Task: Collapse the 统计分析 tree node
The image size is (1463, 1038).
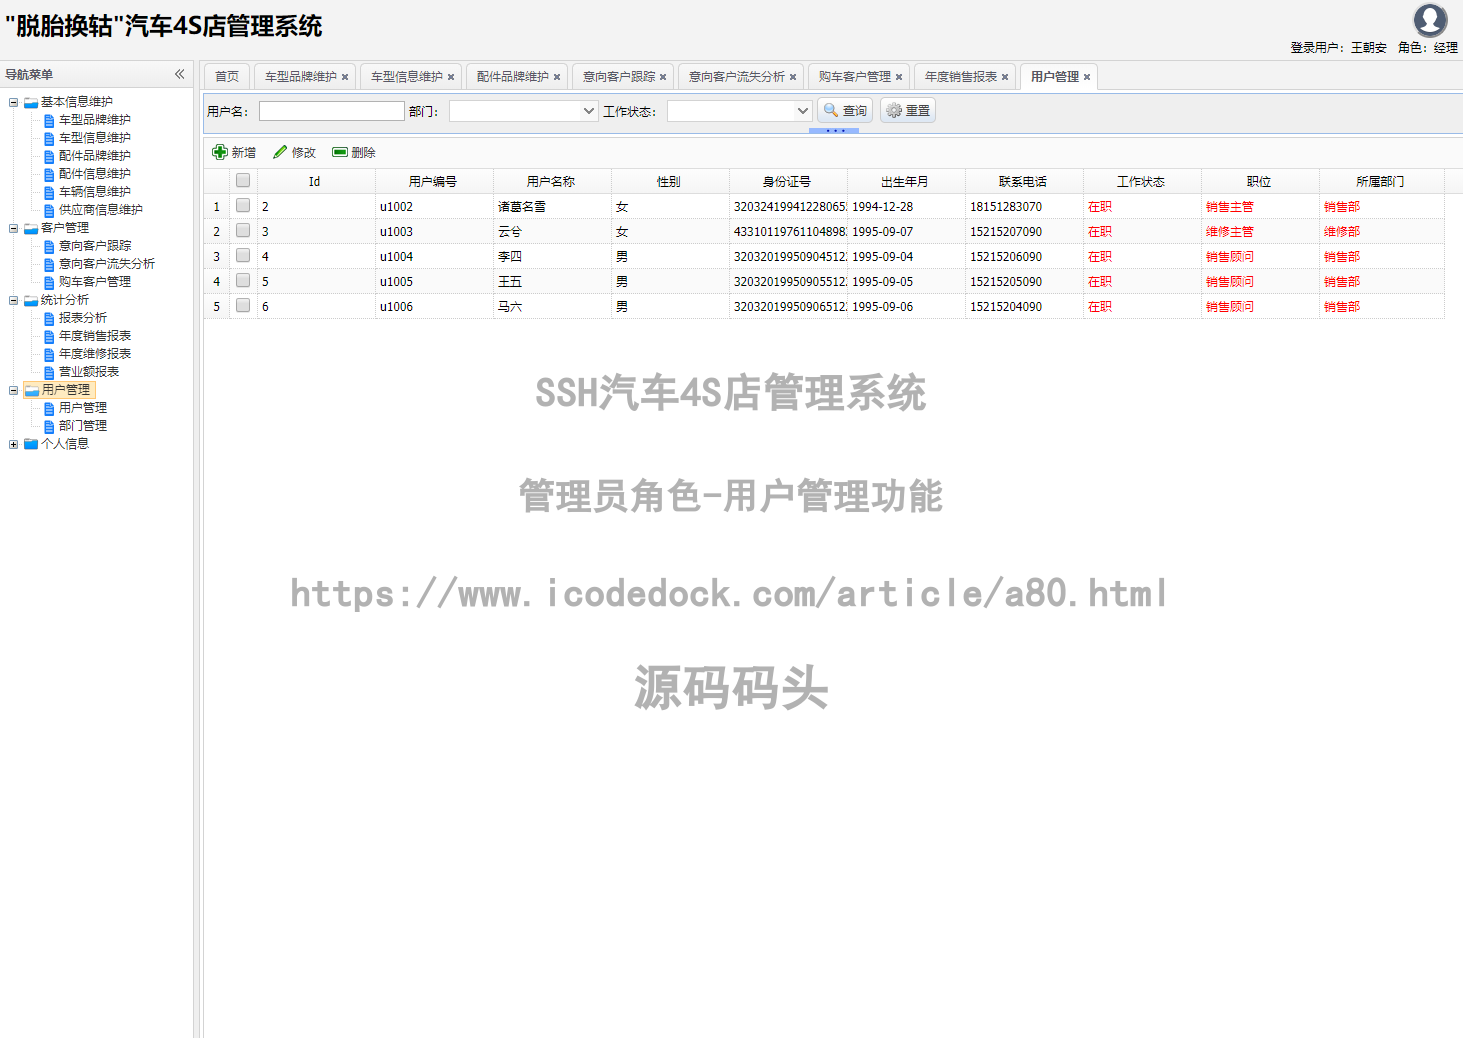Action: click(x=13, y=300)
